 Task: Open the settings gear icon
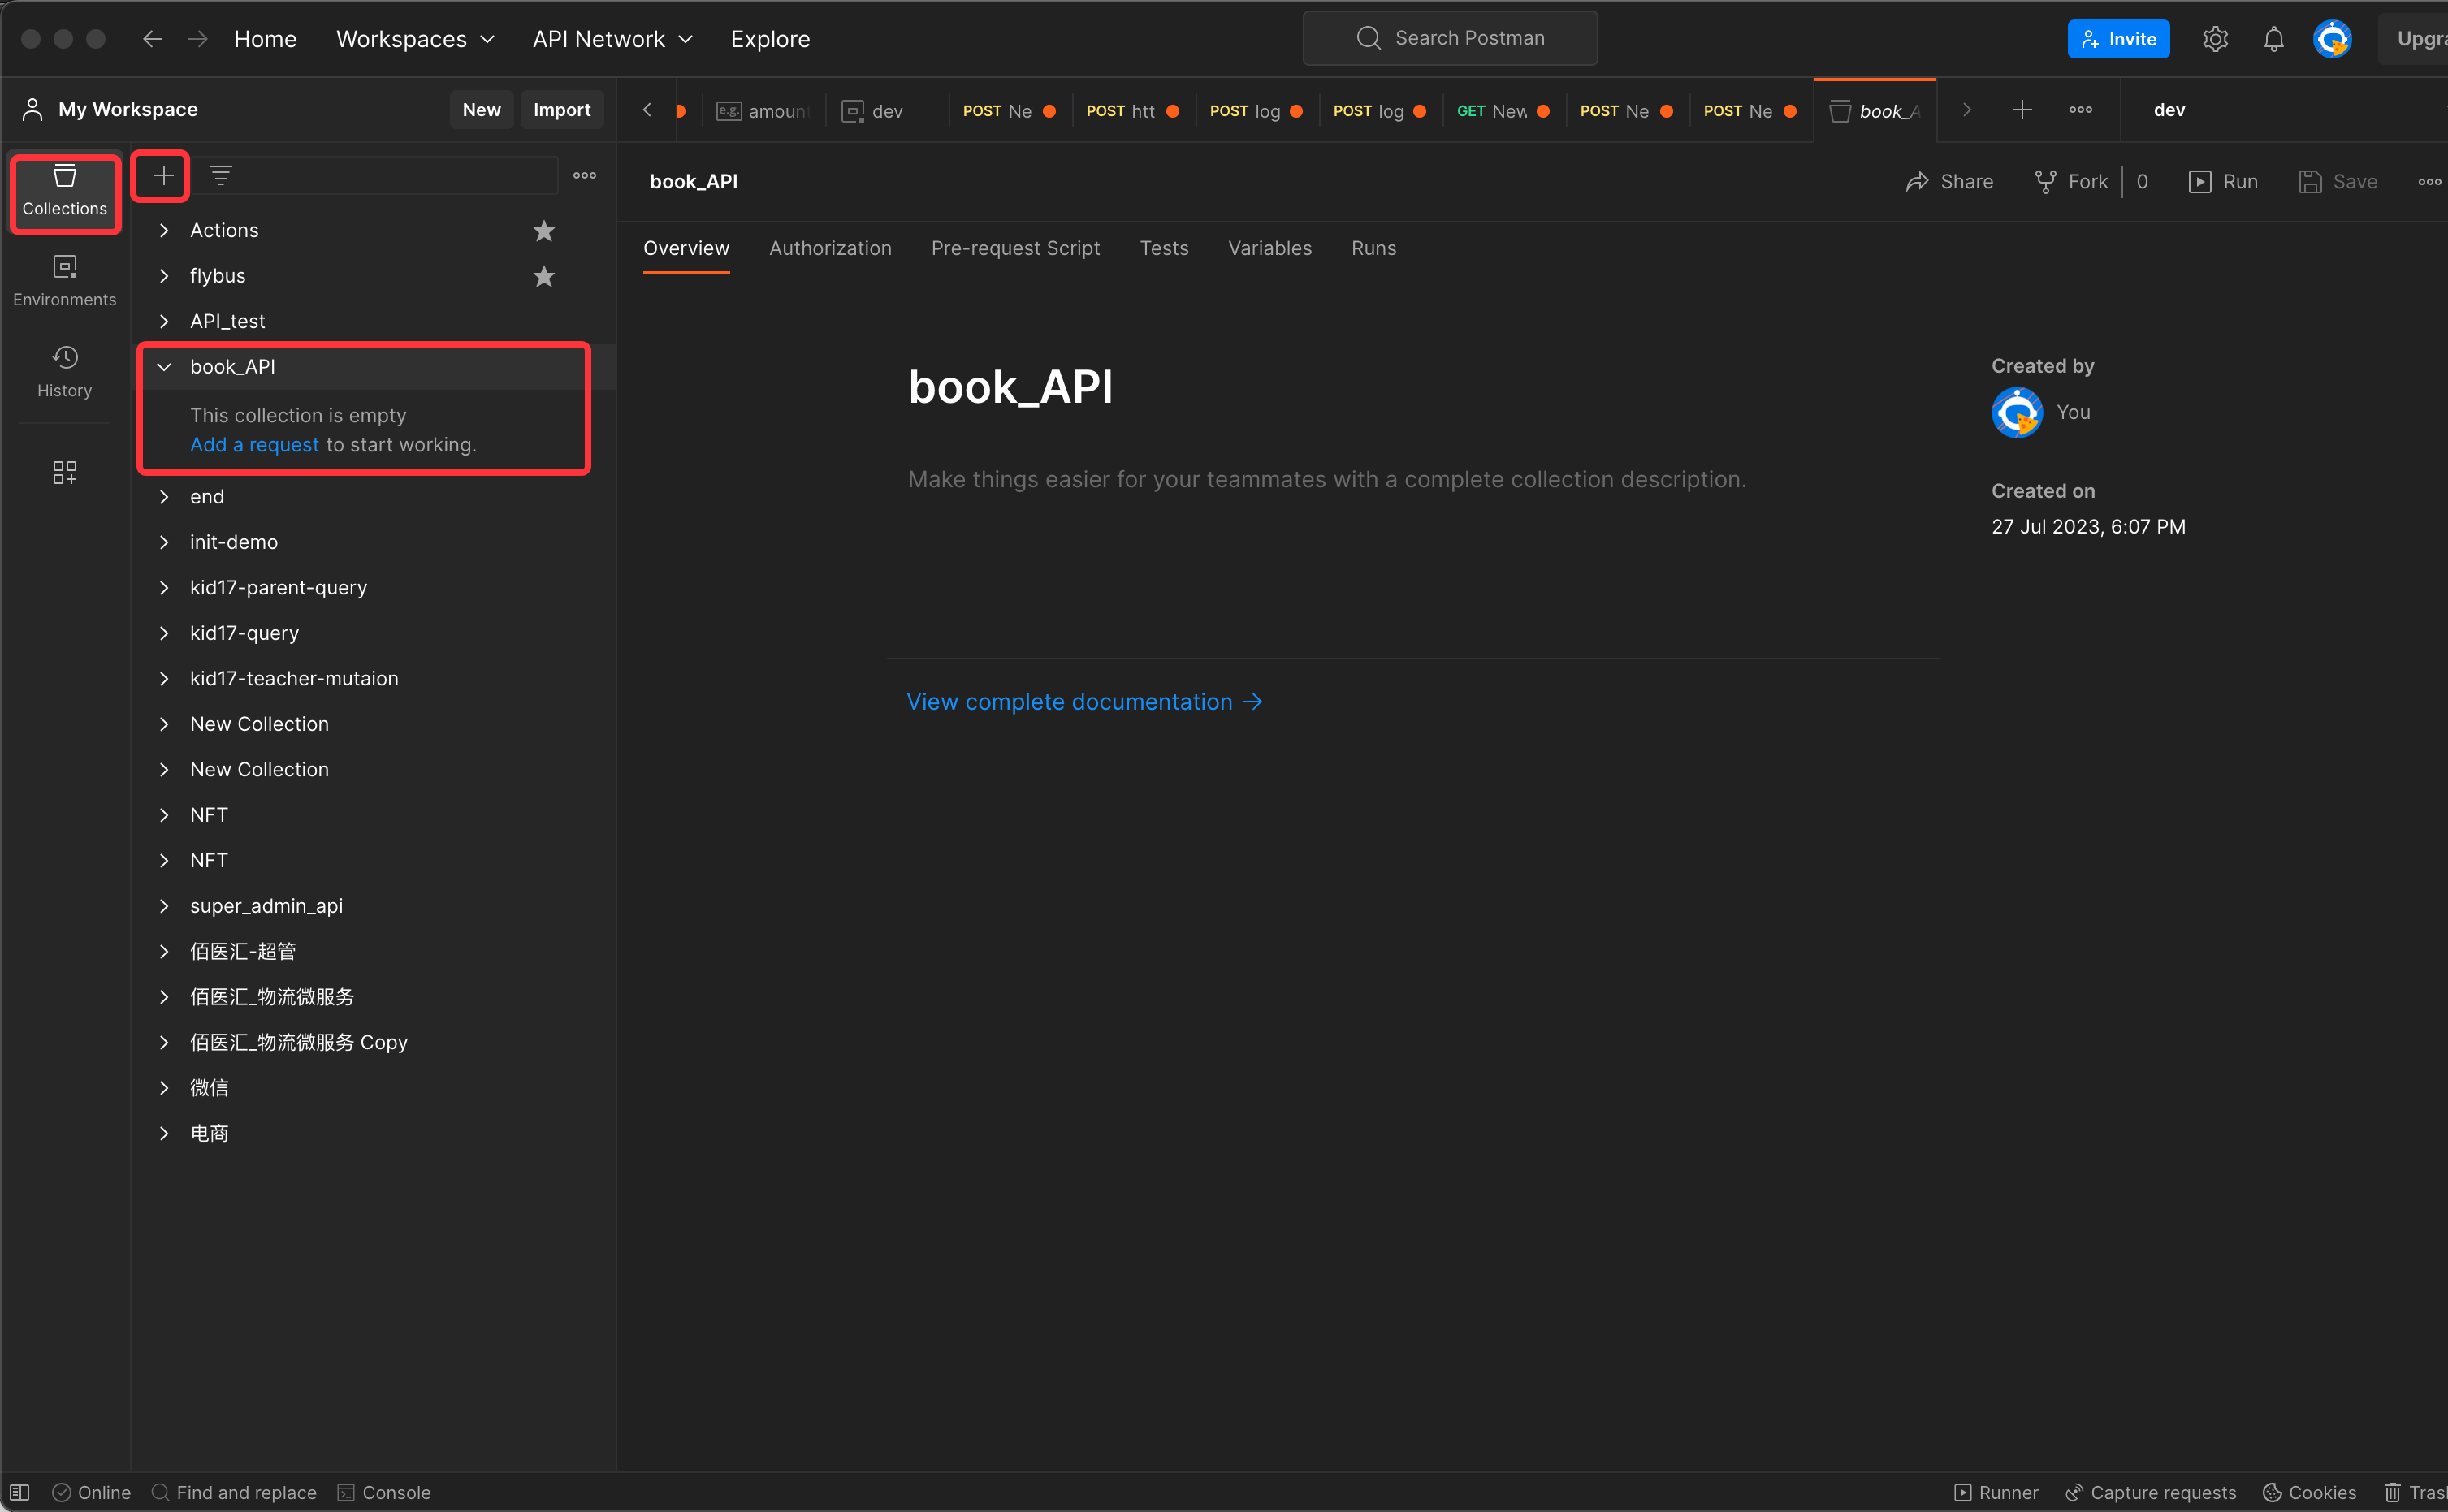[2215, 39]
